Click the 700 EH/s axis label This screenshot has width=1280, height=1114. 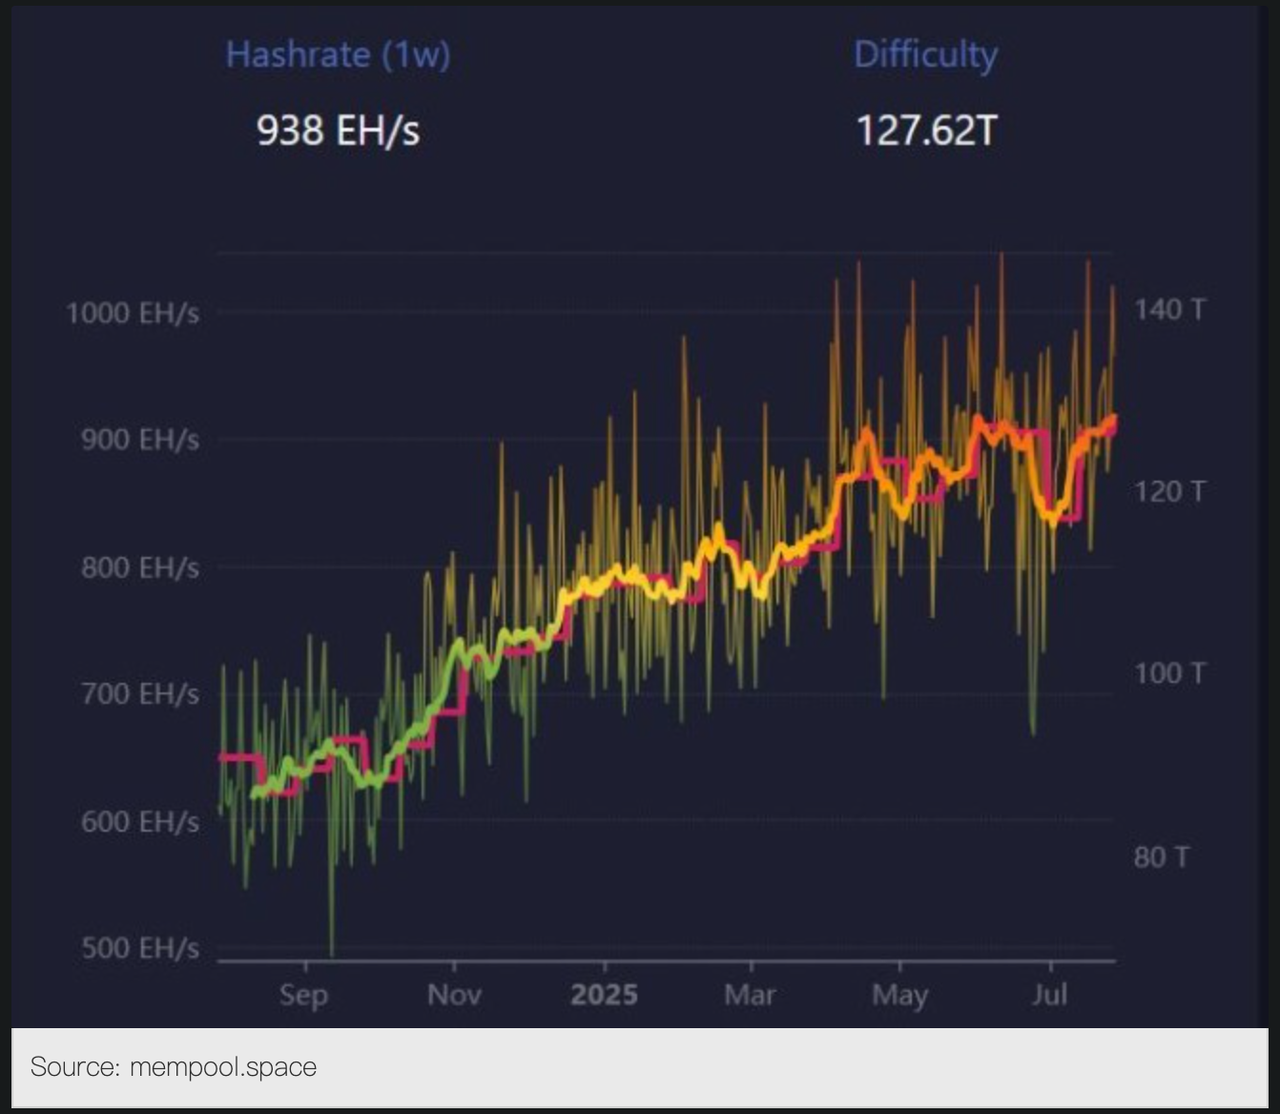[139, 694]
